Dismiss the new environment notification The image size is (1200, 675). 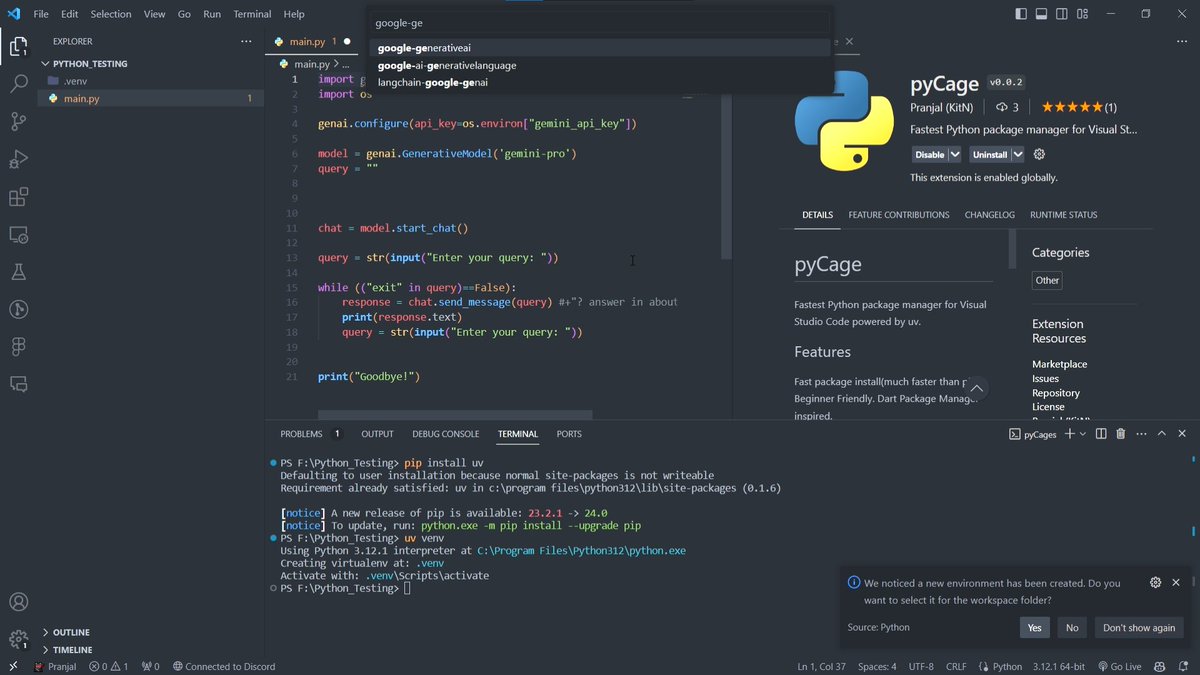point(1176,582)
